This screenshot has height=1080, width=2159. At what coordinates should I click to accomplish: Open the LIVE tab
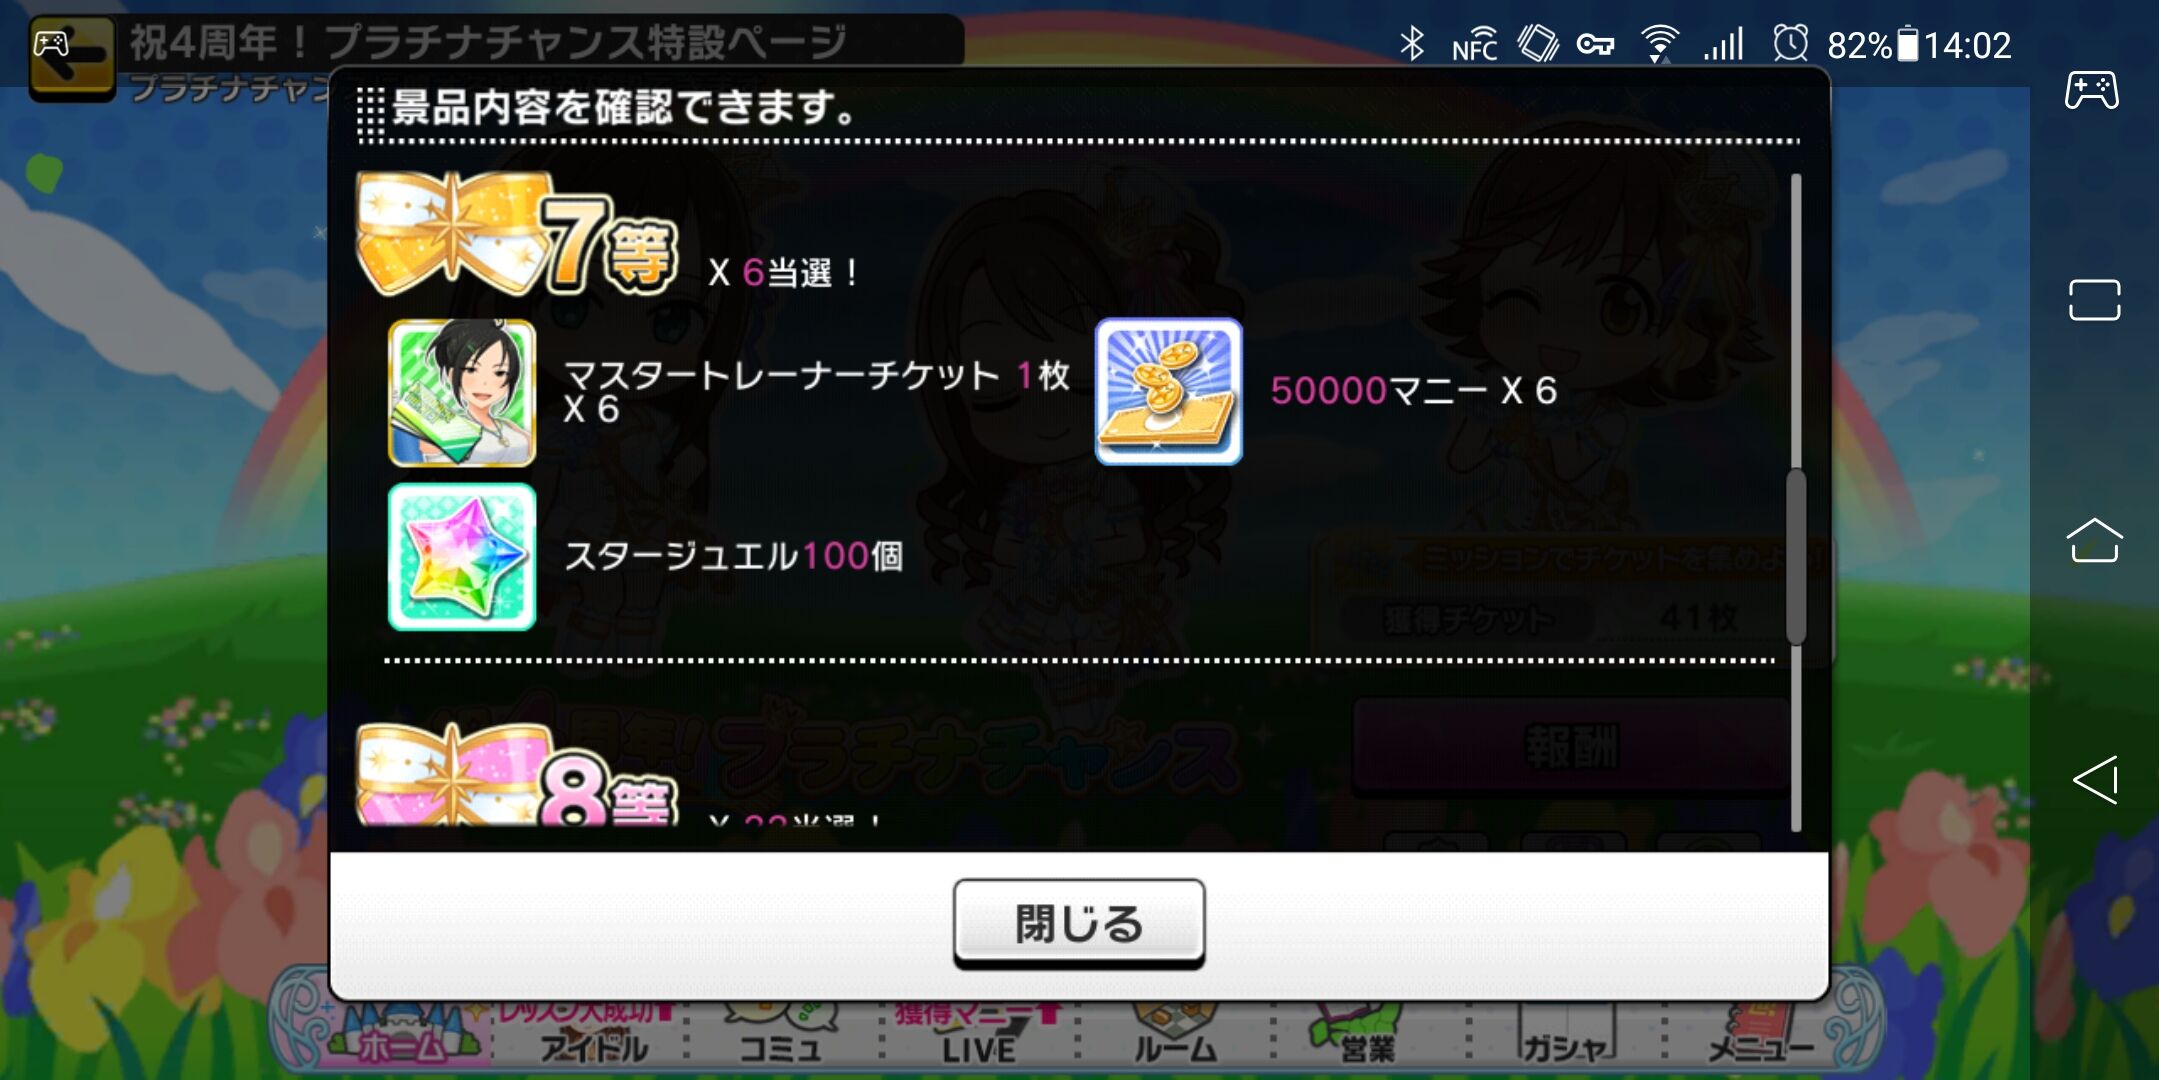(978, 1035)
